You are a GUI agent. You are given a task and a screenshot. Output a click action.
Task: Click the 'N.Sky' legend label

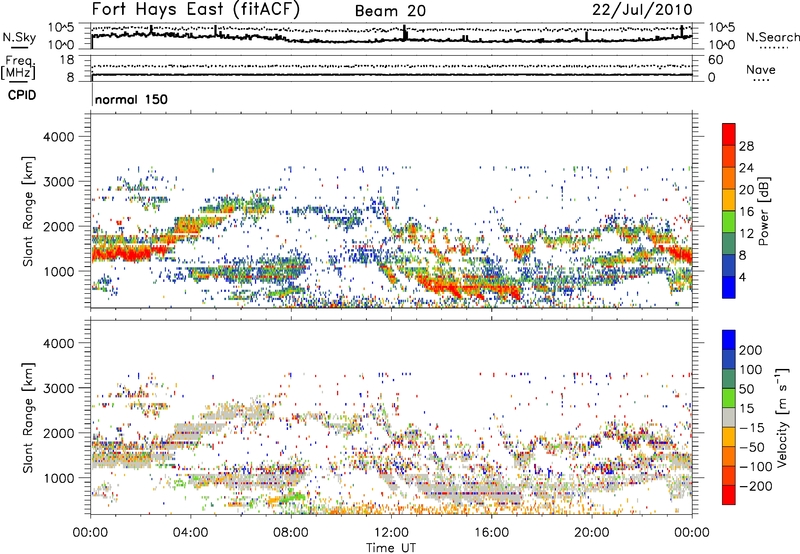(x=19, y=37)
